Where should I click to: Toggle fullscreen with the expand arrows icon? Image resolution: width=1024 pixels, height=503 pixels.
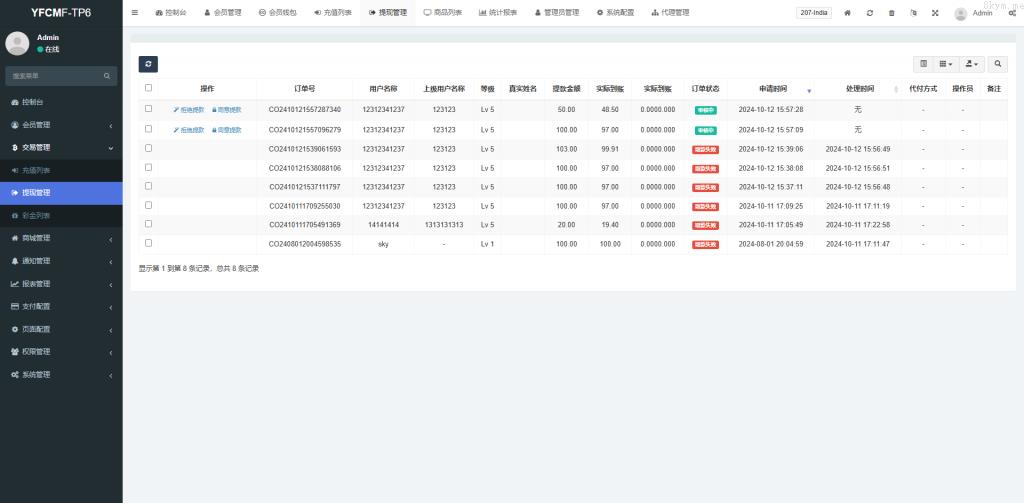click(x=935, y=13)
